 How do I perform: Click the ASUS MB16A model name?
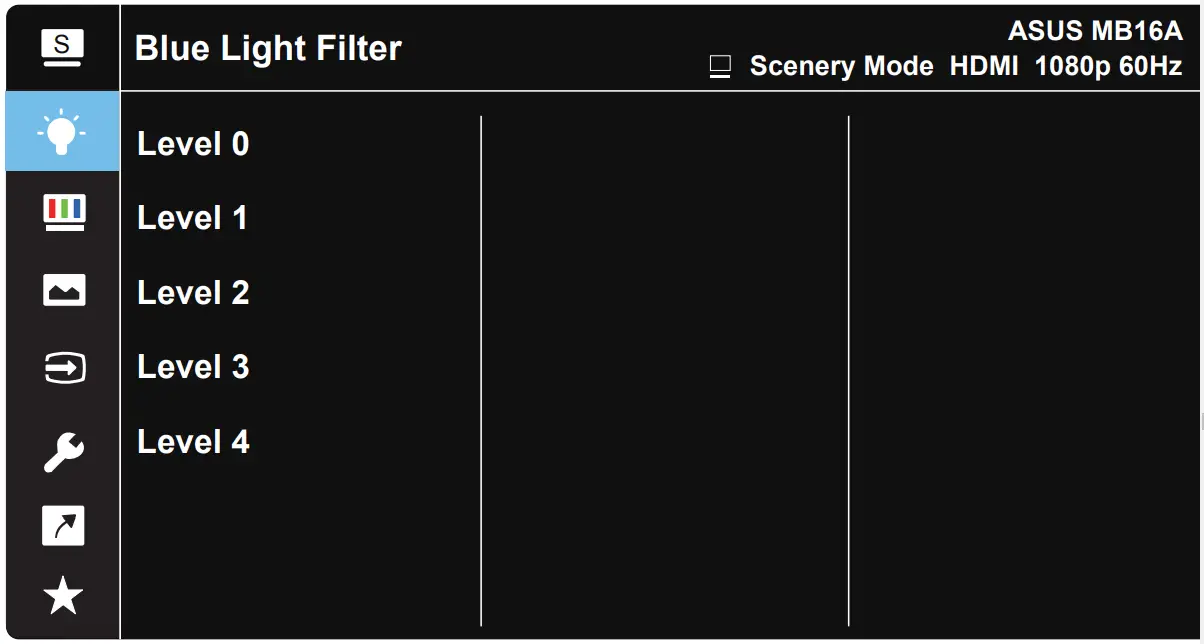[1095, 31]
